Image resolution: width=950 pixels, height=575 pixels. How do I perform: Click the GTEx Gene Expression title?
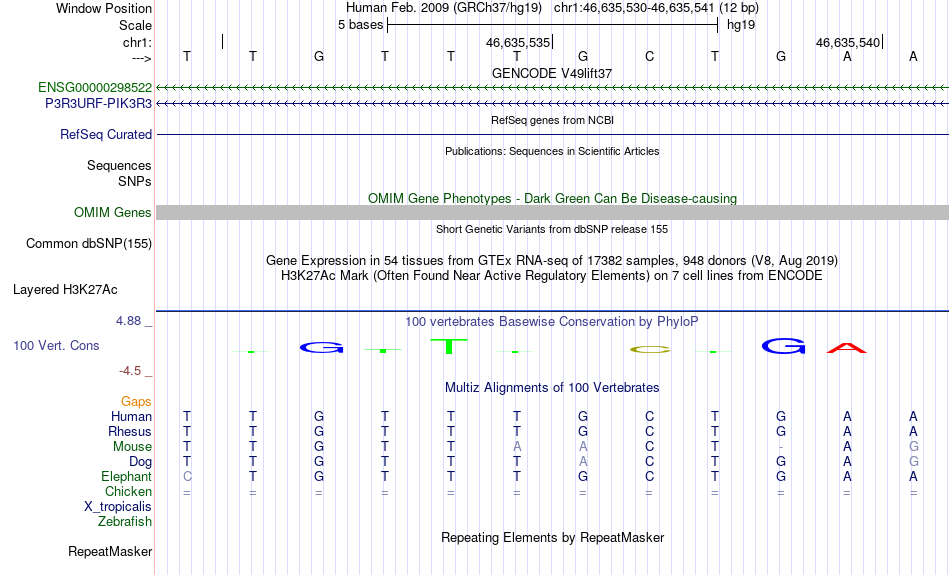pos(552,261)
